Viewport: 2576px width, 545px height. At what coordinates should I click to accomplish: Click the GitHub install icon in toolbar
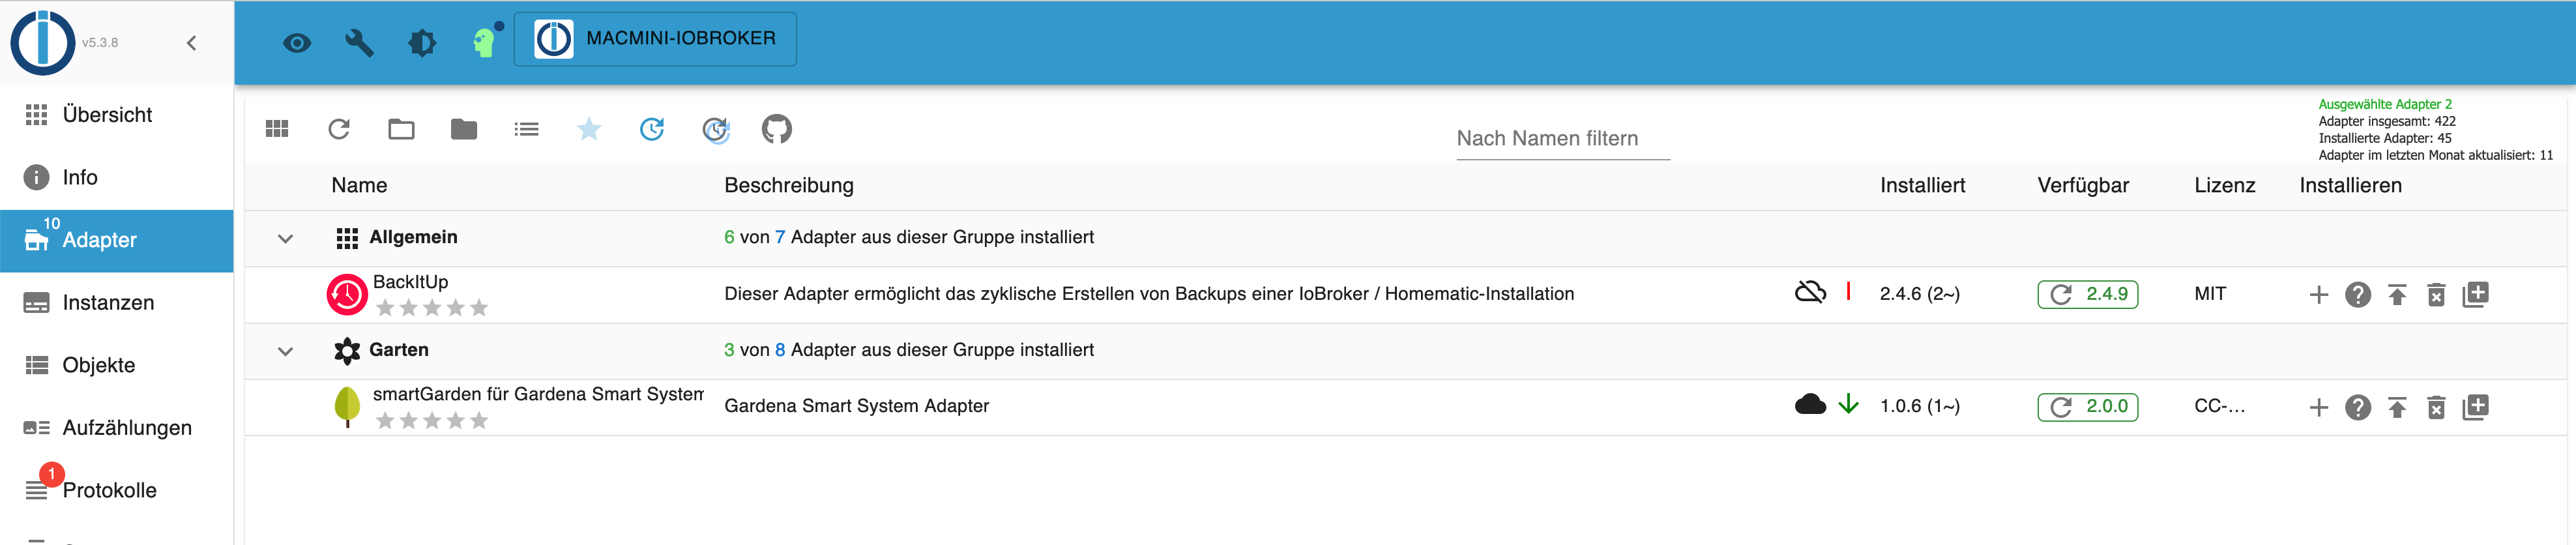pyautogui.click(x=776, y=129)
